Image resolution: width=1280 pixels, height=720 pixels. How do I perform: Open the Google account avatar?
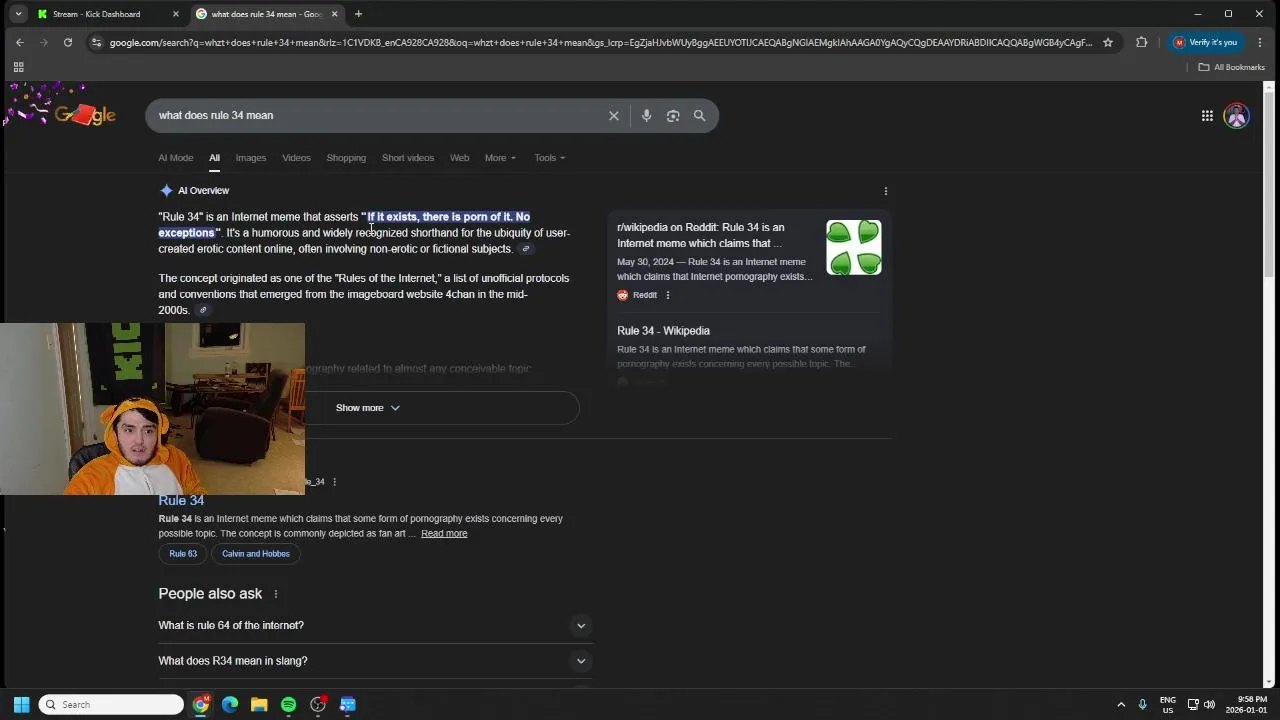(x=1237, y=116)
